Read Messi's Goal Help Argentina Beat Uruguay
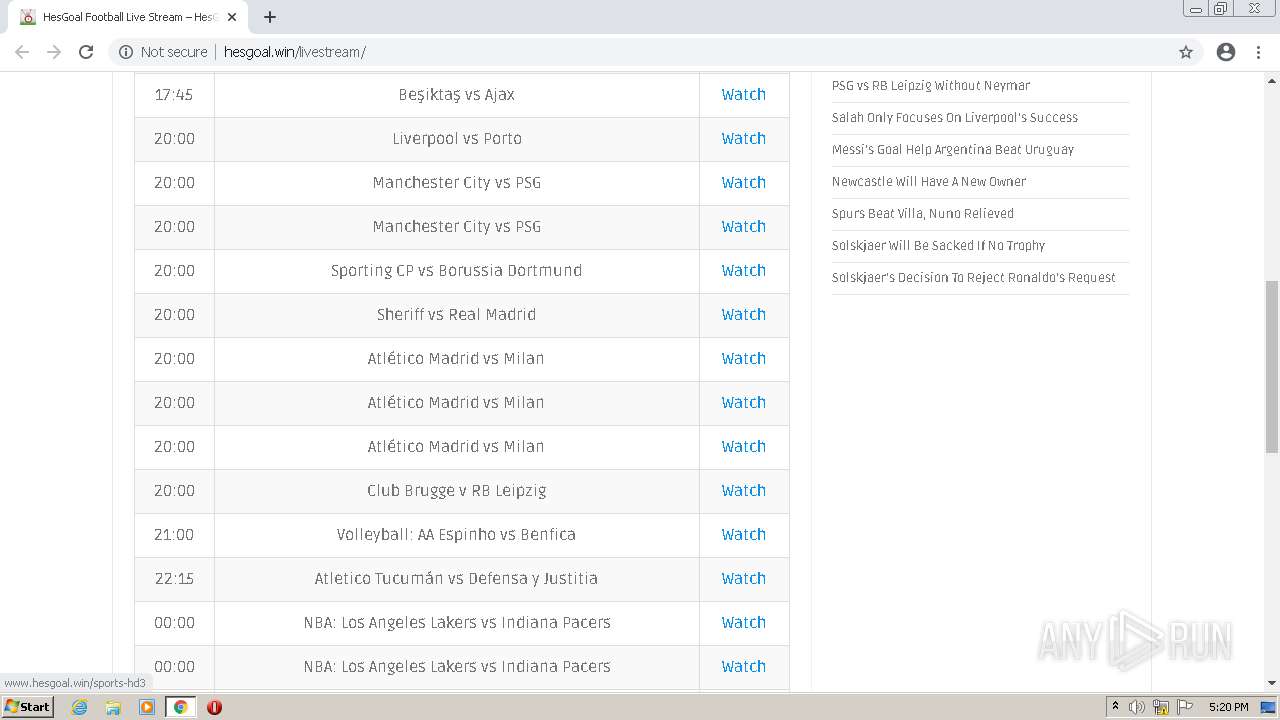Screen dimensions: 1280x720 pyautogui.click(x=953, y=150)
